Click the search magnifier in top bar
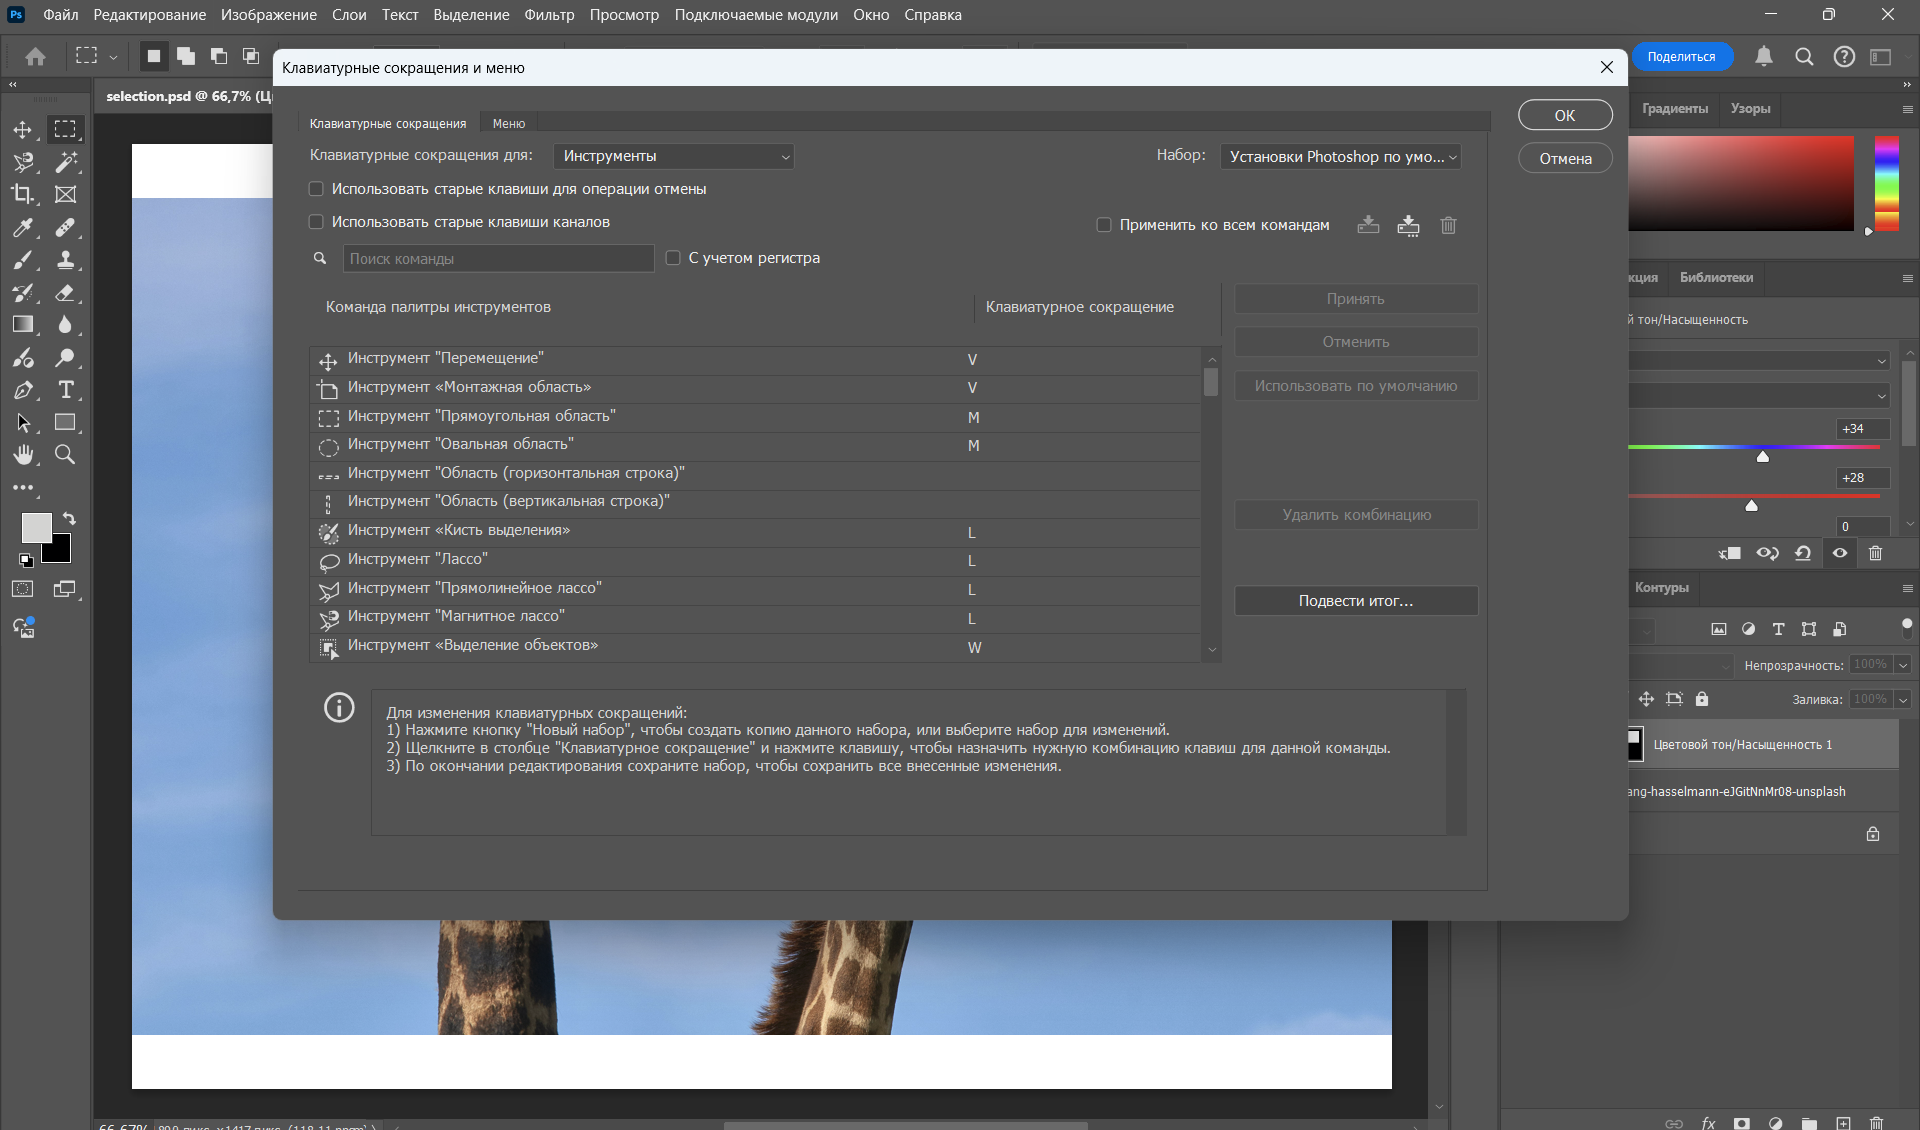The height and width of the screenshot is (1130, 1920). (x=1804, y=57)
